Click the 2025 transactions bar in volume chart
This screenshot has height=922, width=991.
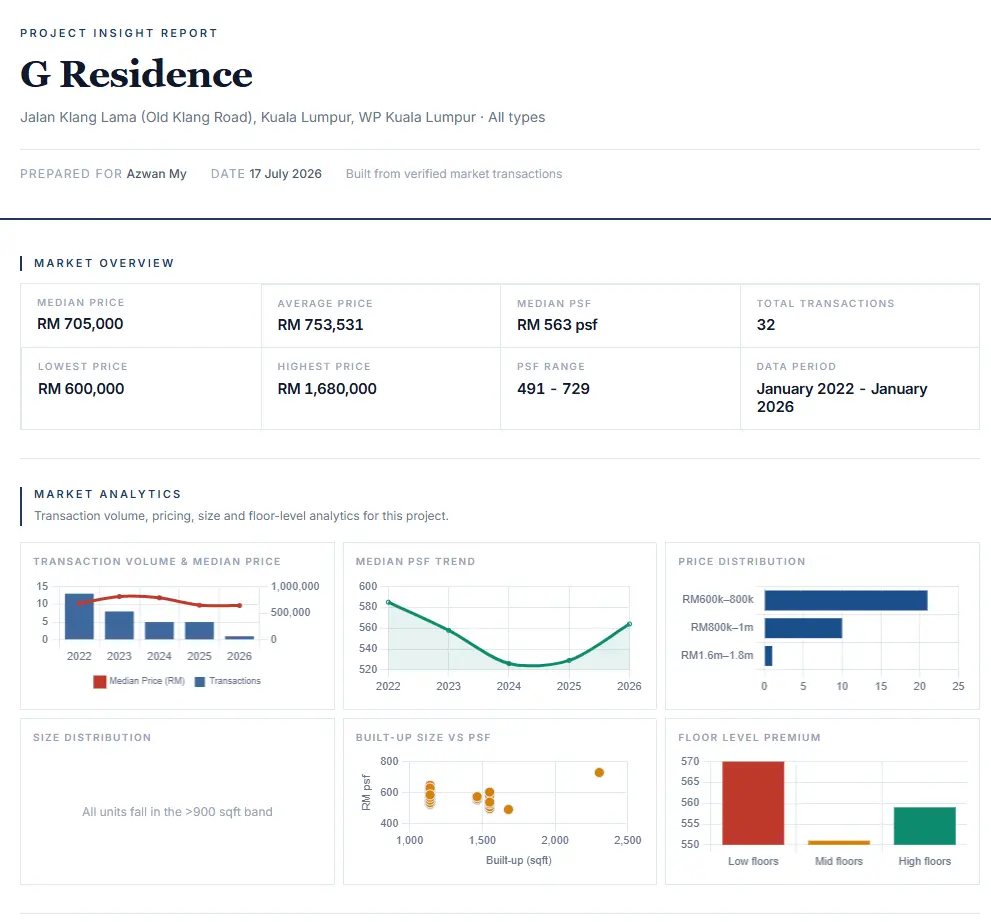199,631
